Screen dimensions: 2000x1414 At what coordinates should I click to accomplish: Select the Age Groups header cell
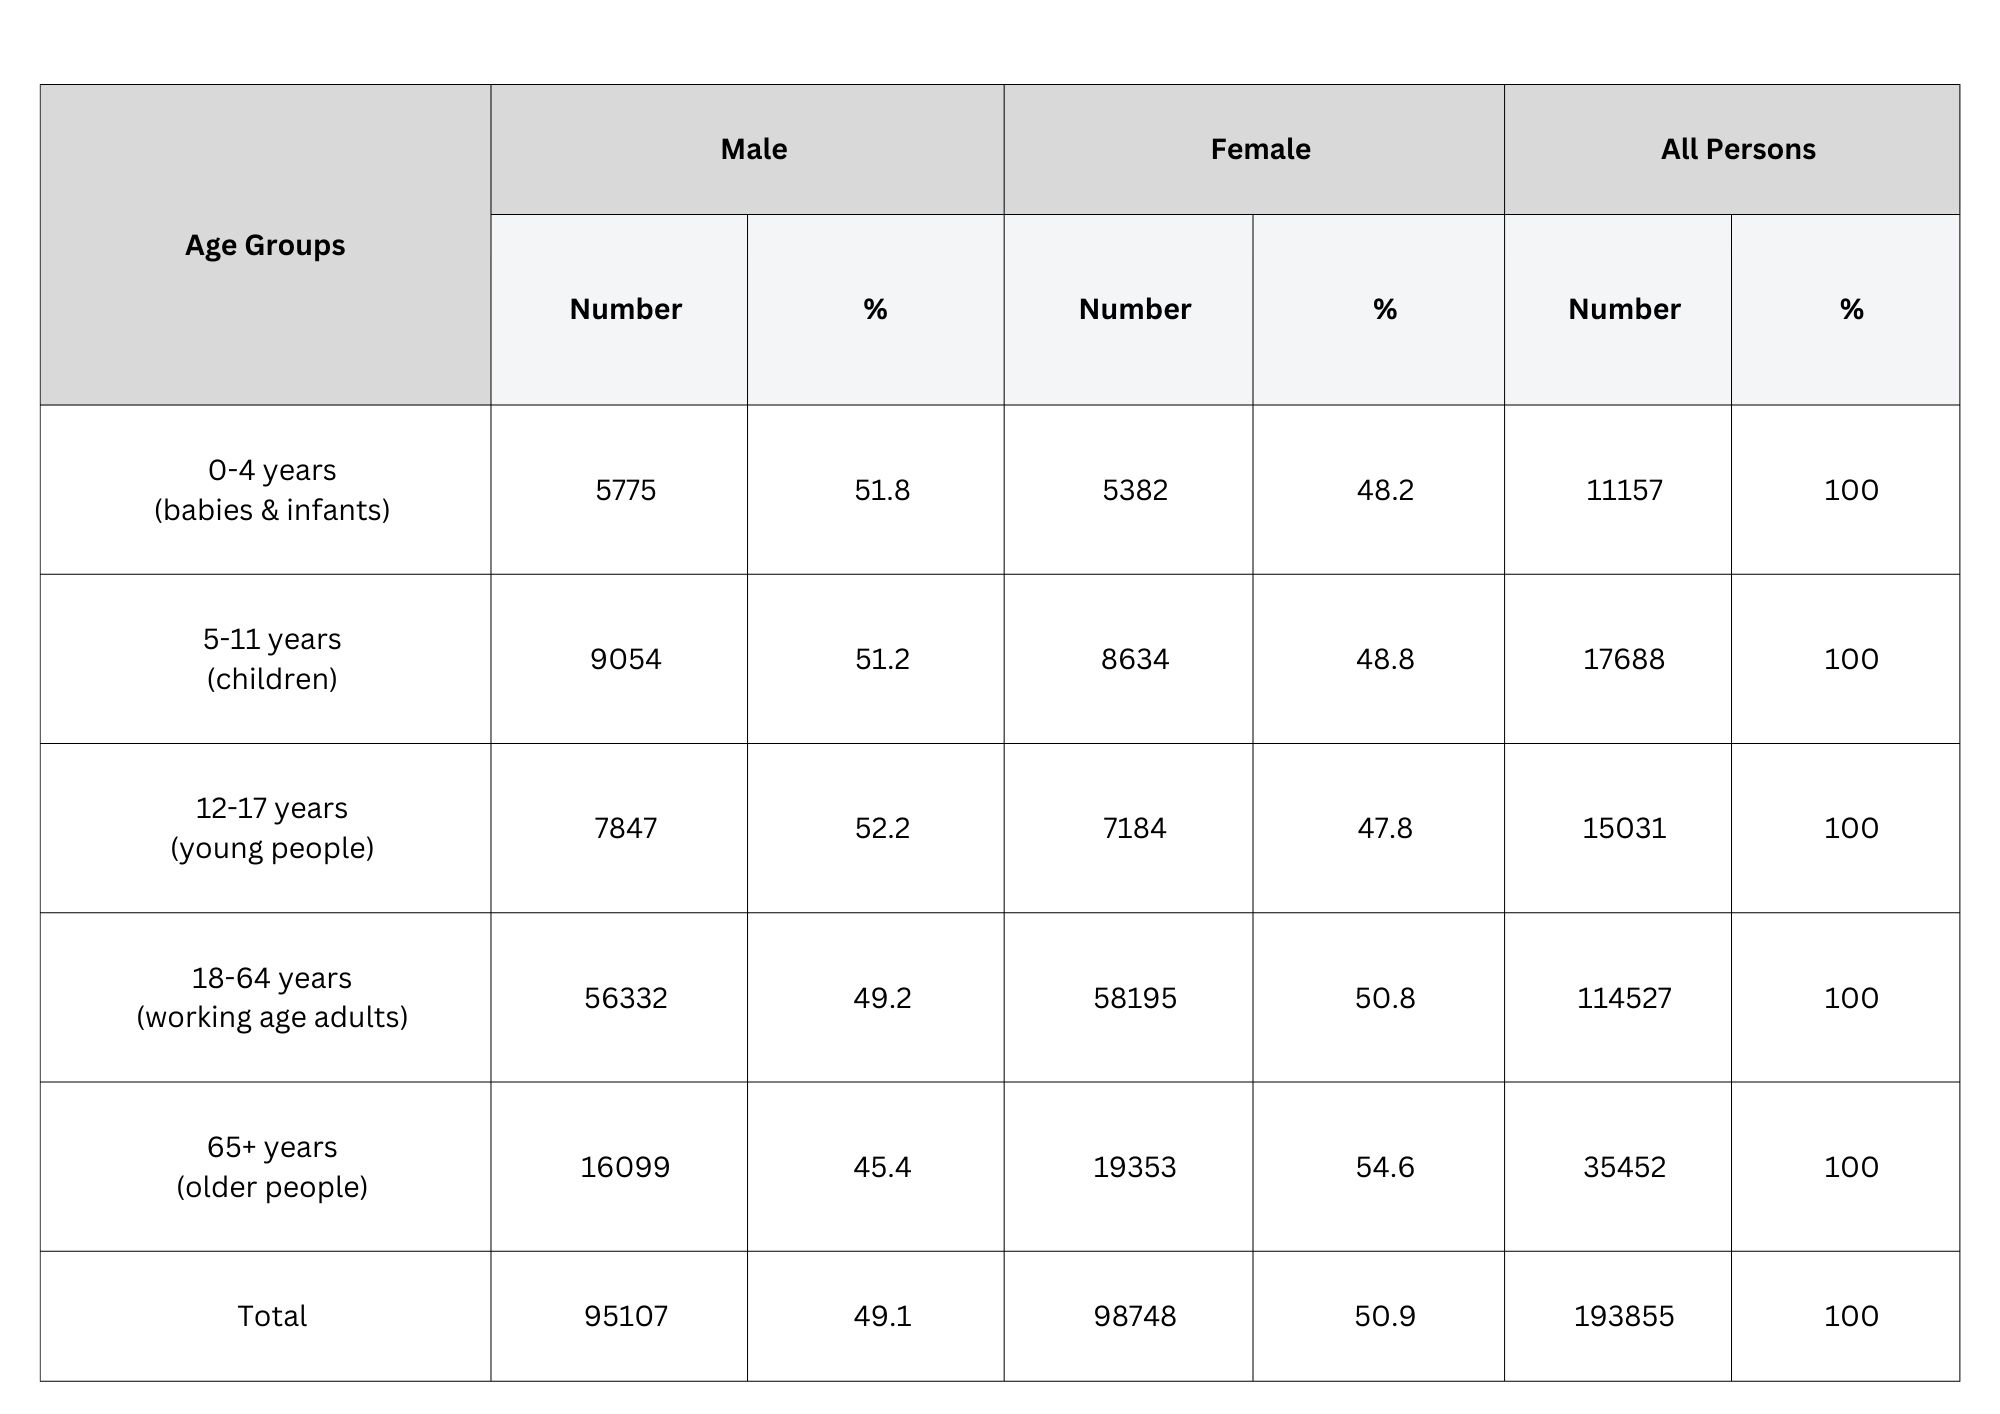click(x=265, y=245)
